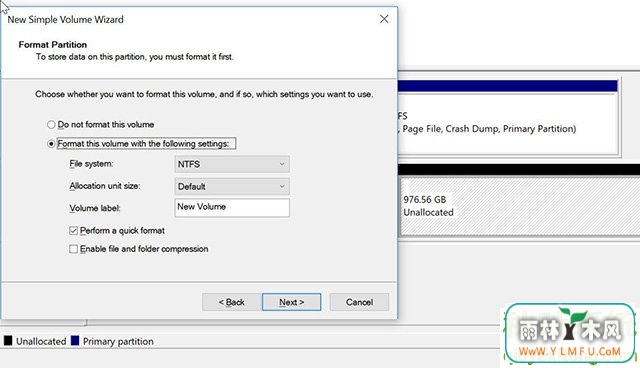640x368 pixels.
Task: Click the blue Primary partition legend swatch
Action: (75, 341)
